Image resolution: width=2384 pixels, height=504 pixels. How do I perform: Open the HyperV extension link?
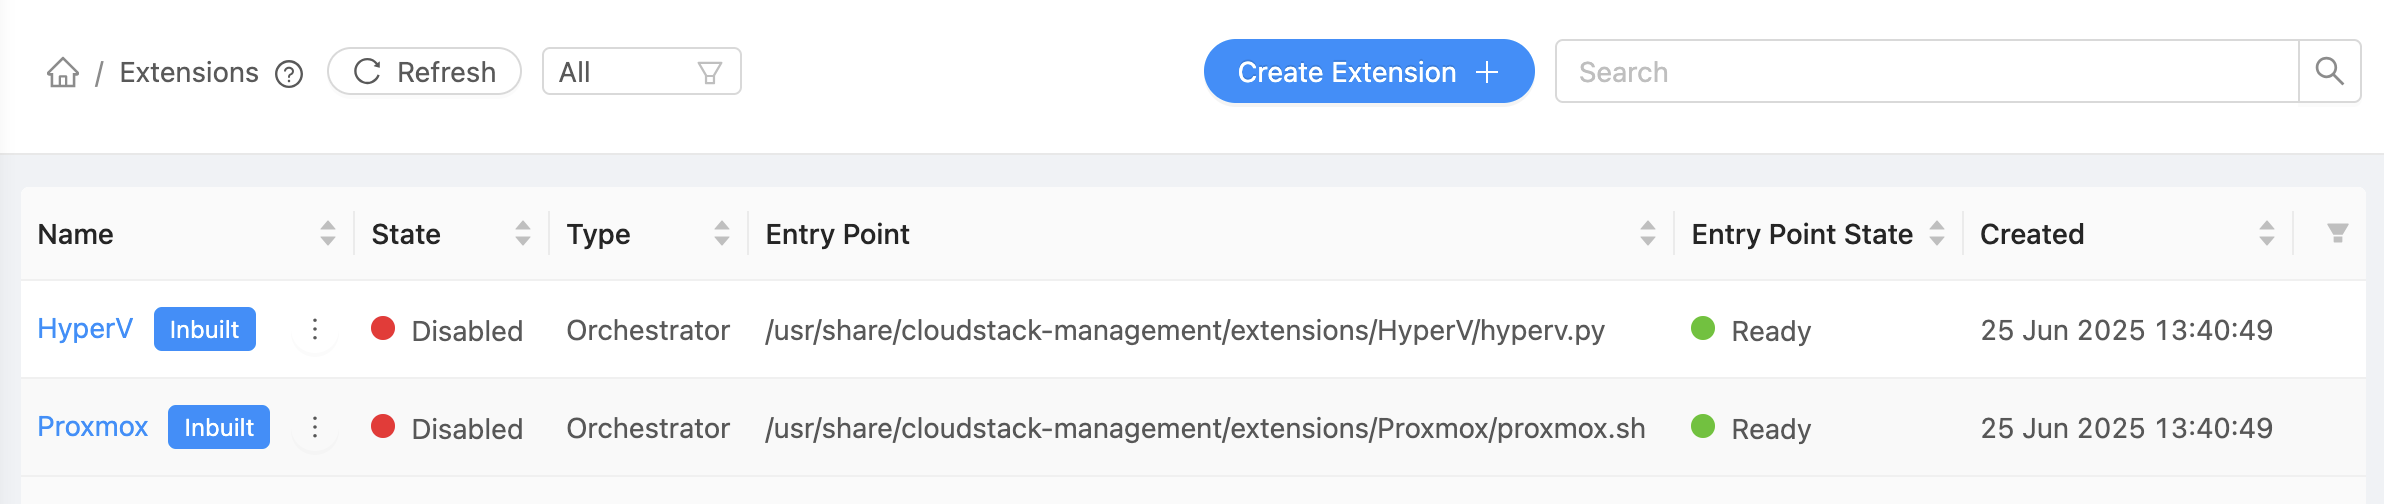(x=85, y=329)
